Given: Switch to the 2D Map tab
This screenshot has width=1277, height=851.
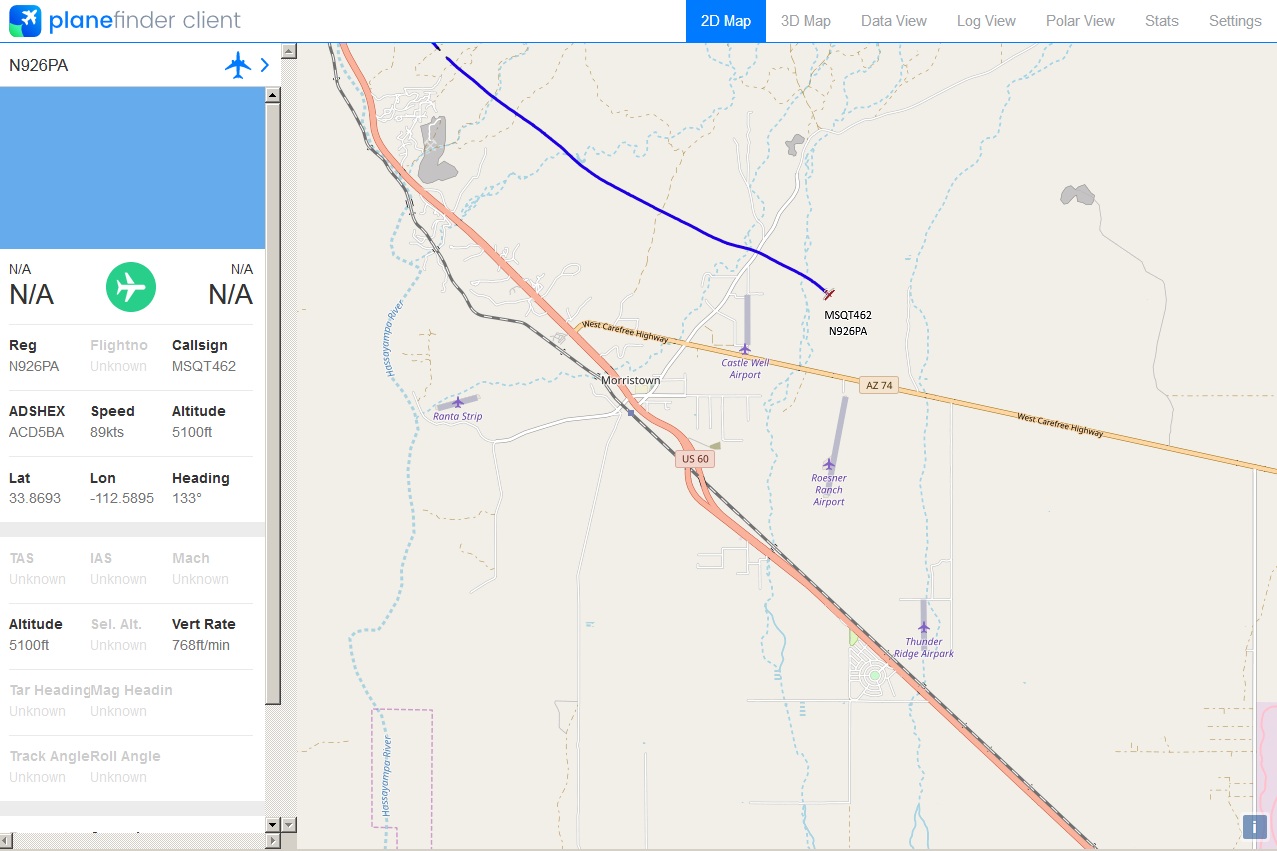Looking at the screenshot, I should [x=726, y=21].
